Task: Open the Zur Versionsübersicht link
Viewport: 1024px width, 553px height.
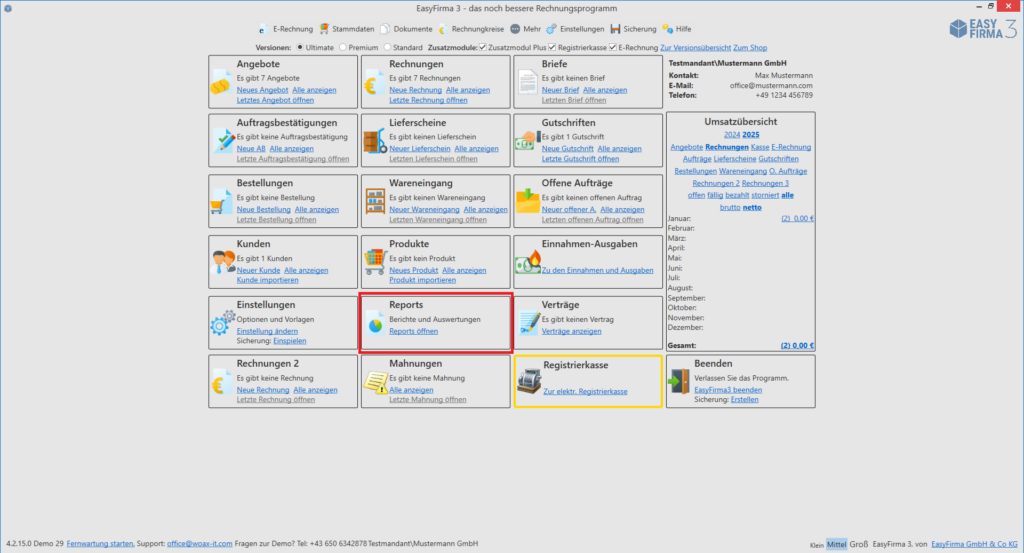Action: point(695,48)
